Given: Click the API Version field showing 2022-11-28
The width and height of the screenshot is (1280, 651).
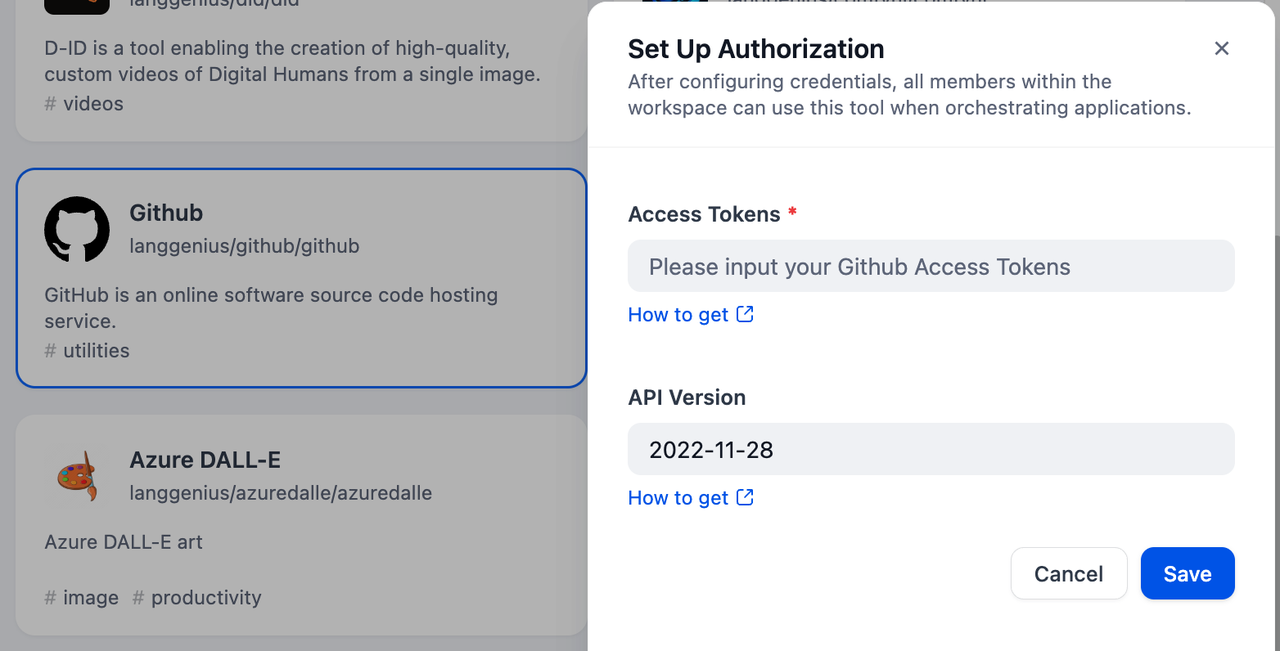Looking at the screenshot, I should [931, 449].
